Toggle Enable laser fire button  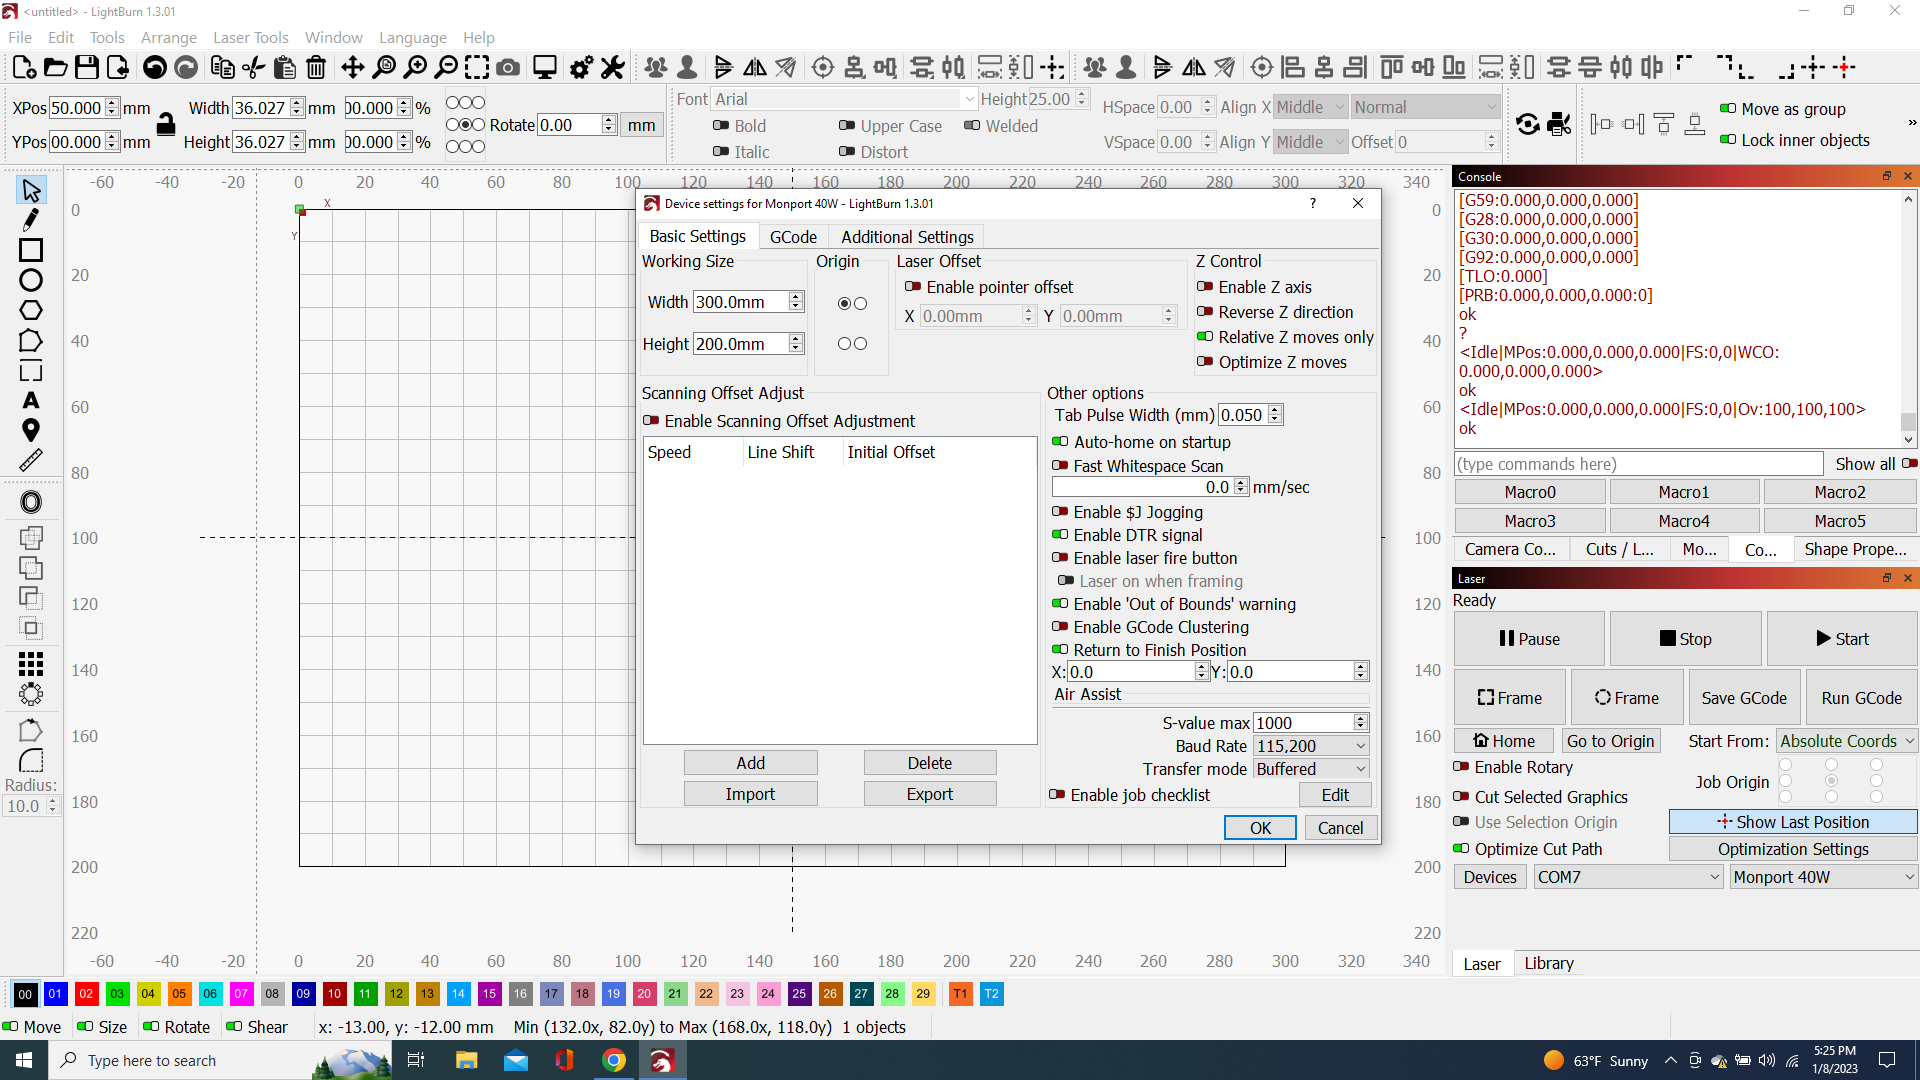pyautogui.click(x=1060, y=558)
